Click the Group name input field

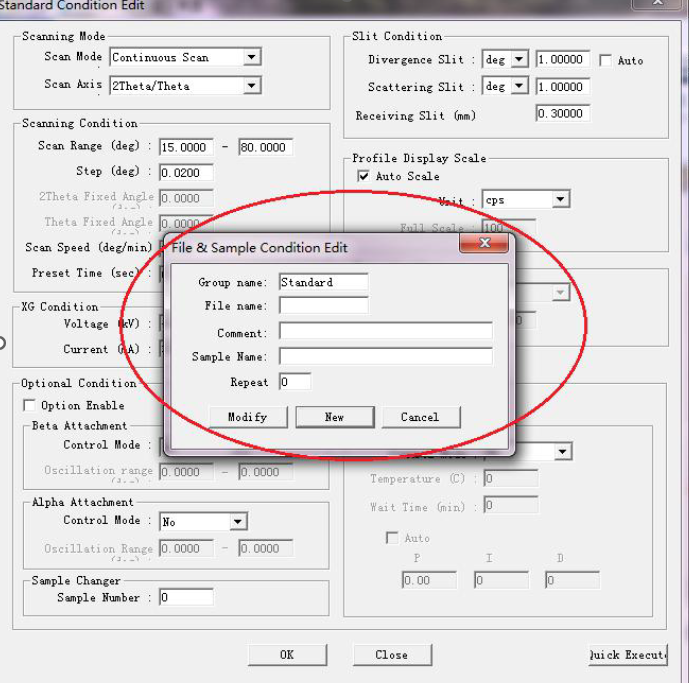click(x=323, y=282)
